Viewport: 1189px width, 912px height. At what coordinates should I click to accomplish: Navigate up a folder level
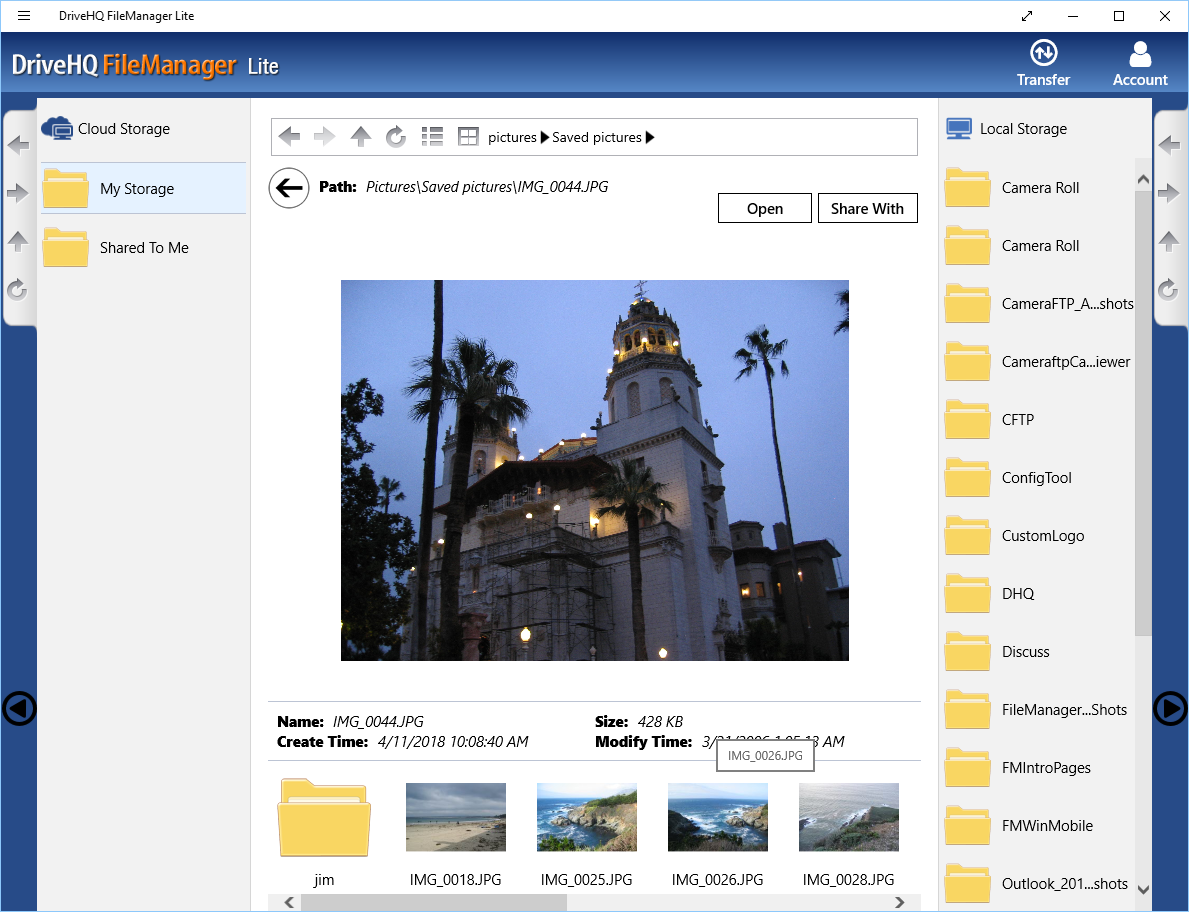click(360, 136)
